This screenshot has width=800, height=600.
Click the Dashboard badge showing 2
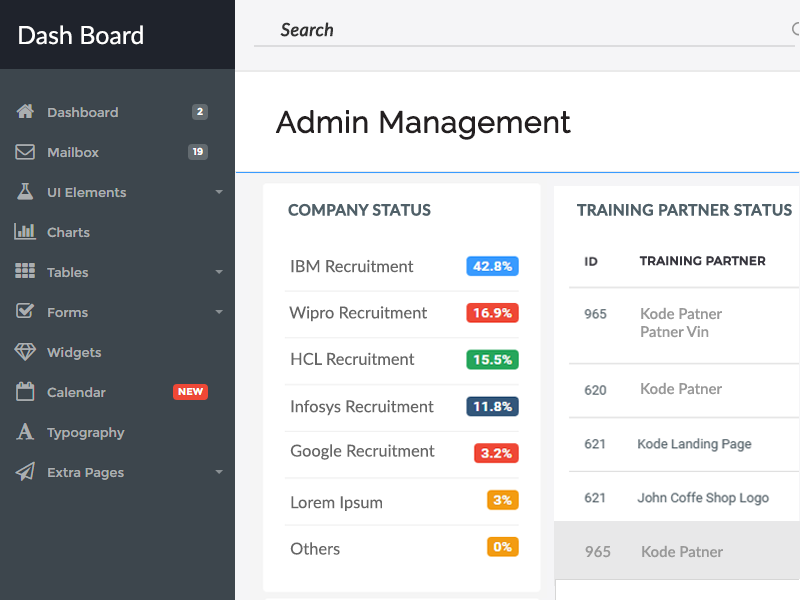click(199, 112)
